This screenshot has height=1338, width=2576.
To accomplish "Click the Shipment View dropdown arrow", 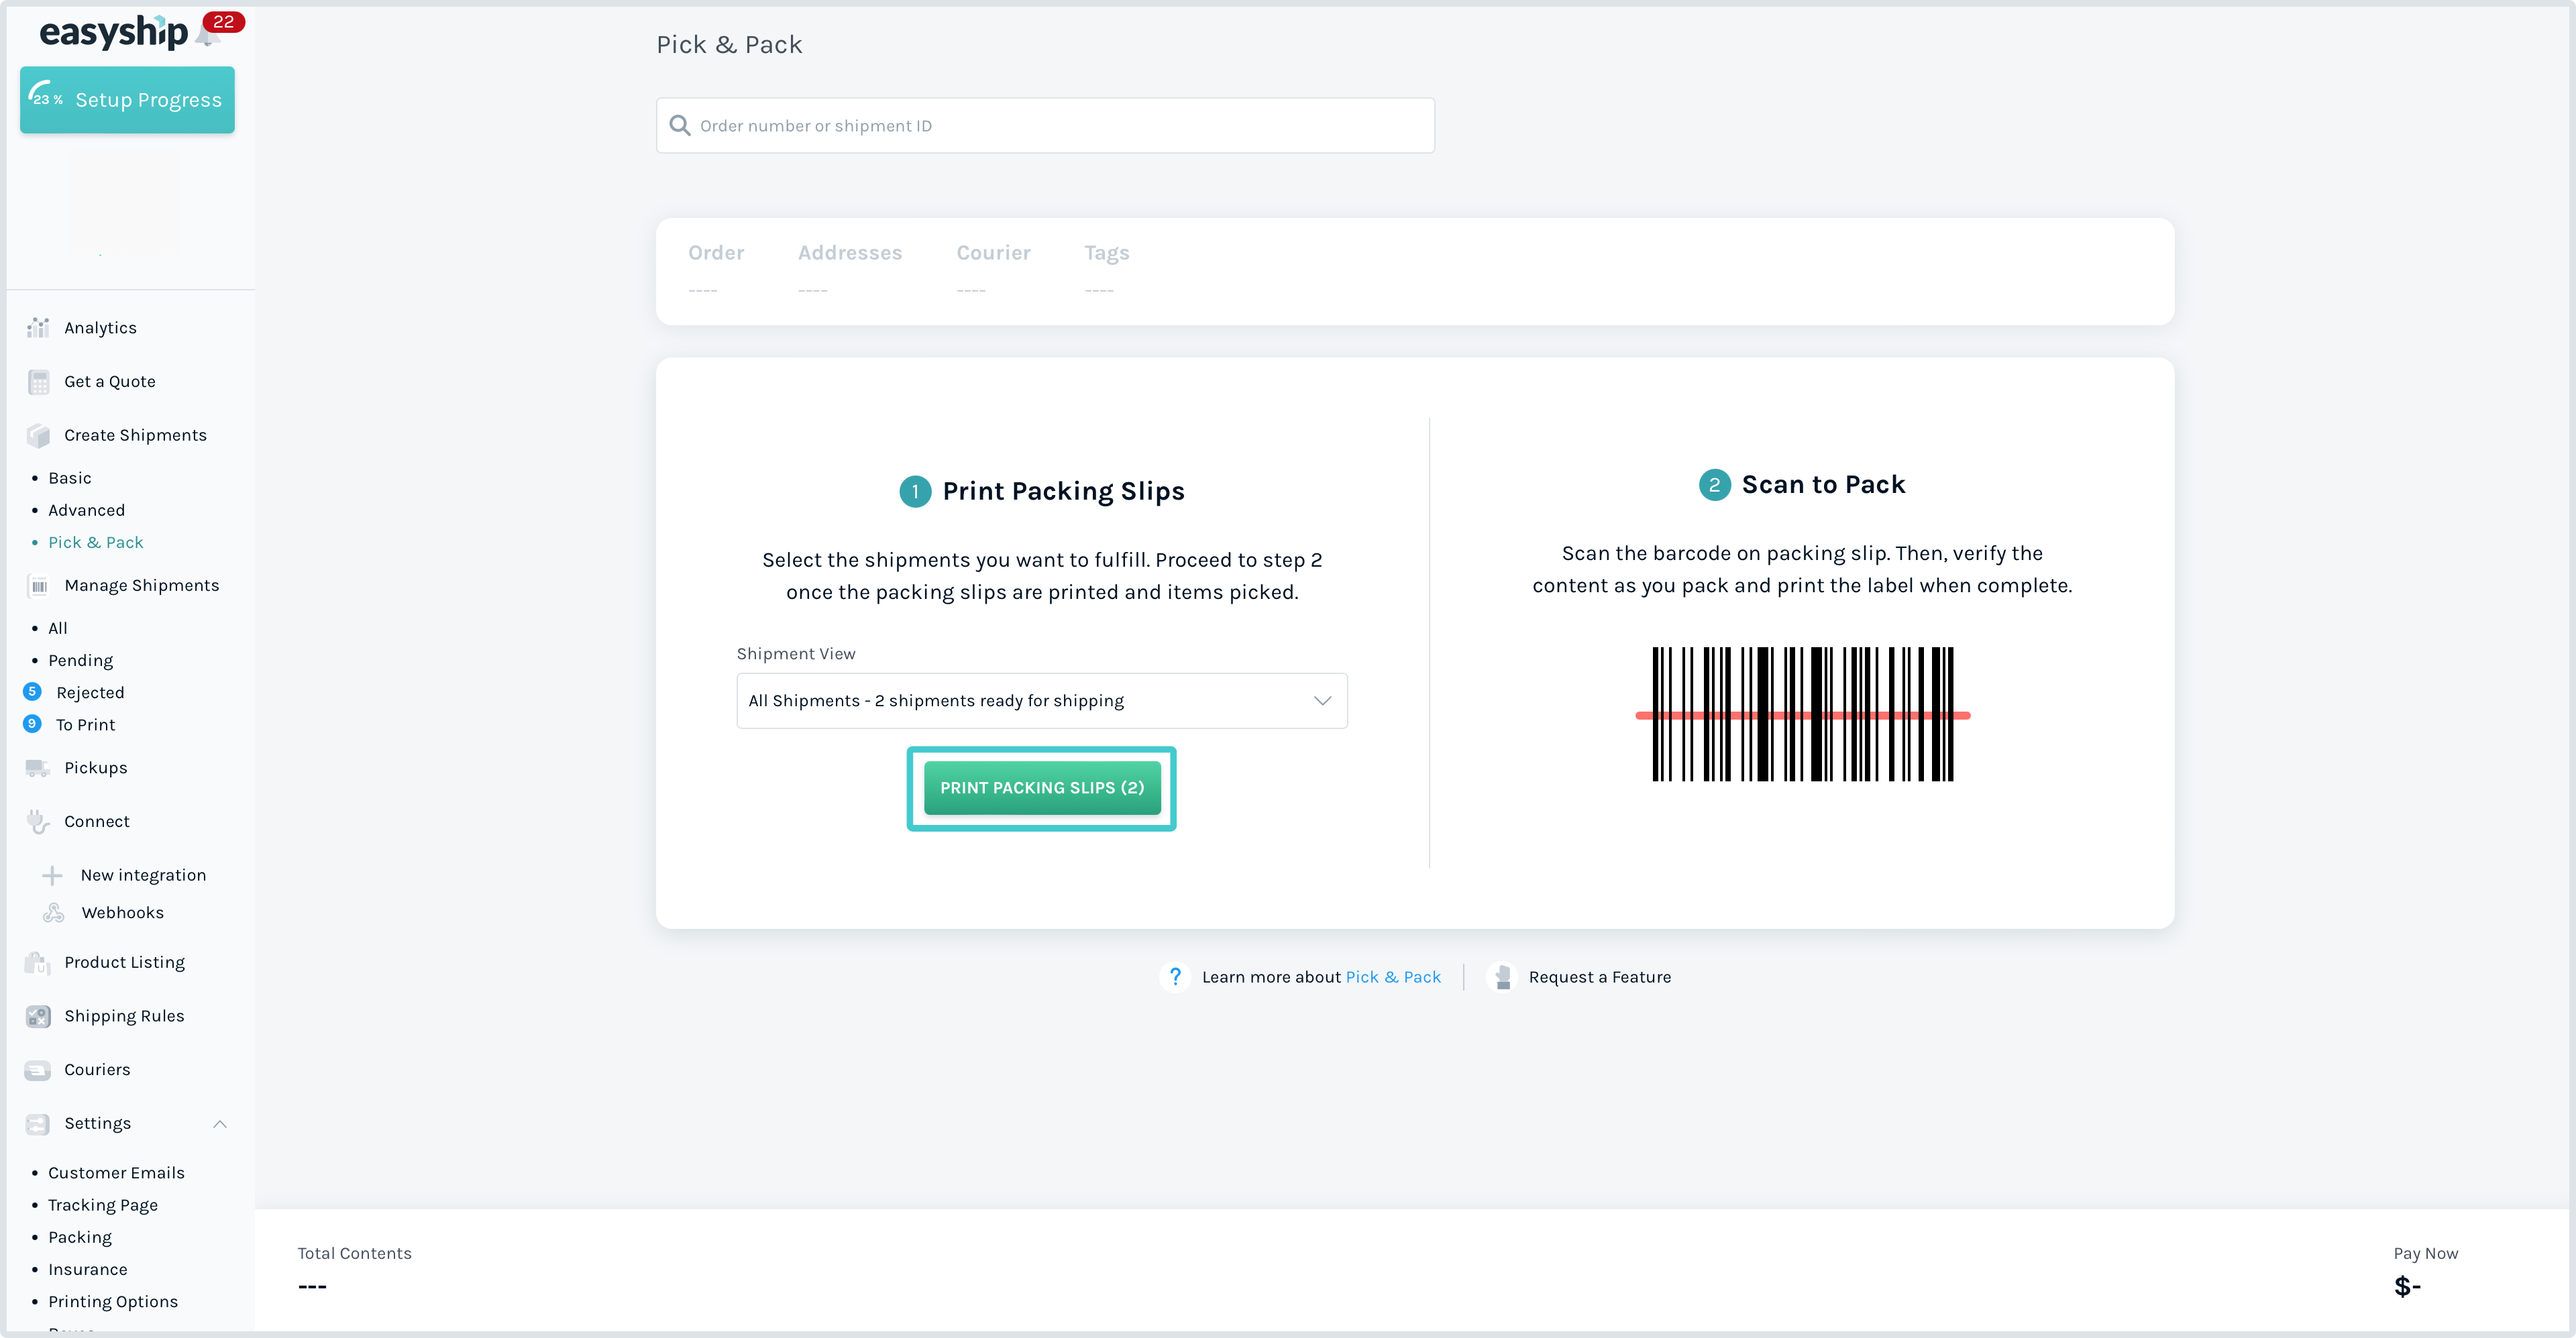I will [1322, 701].
